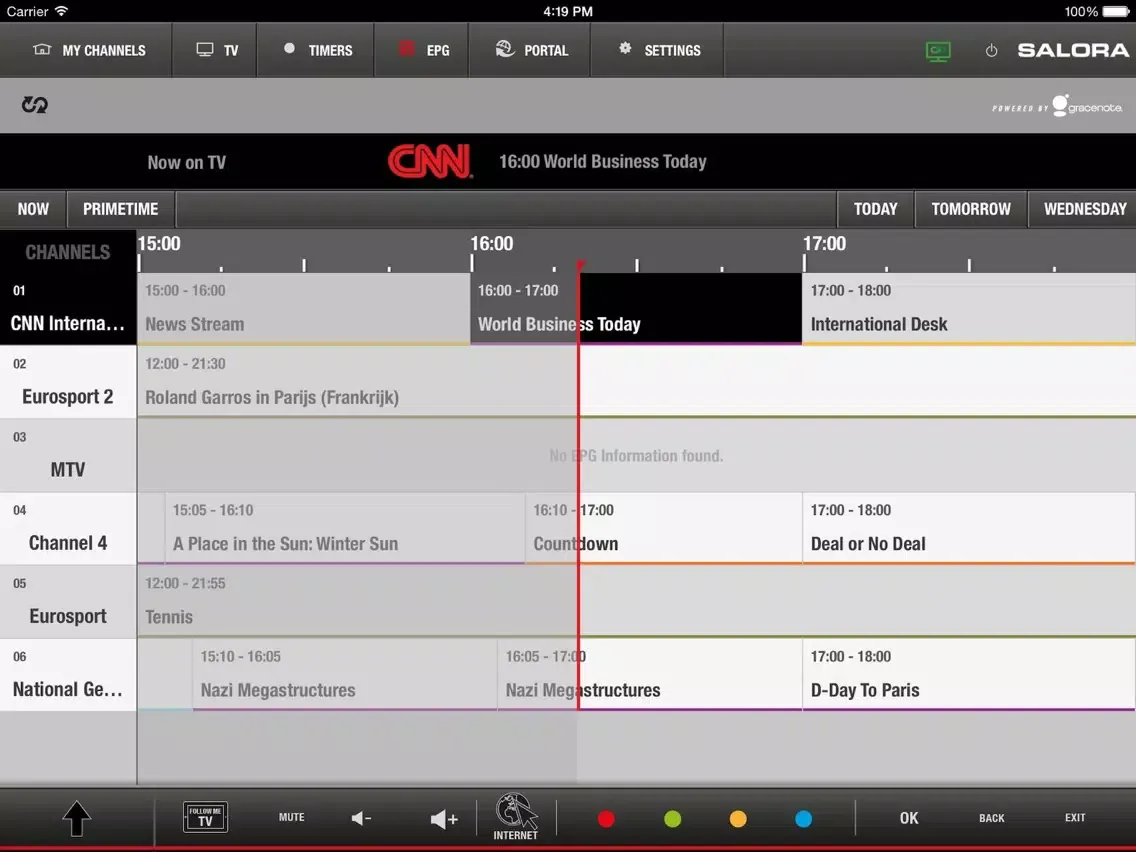Tap the power icon
Image resolution: width=1136 pixels, height=852 pixels.
pos(991,51)
